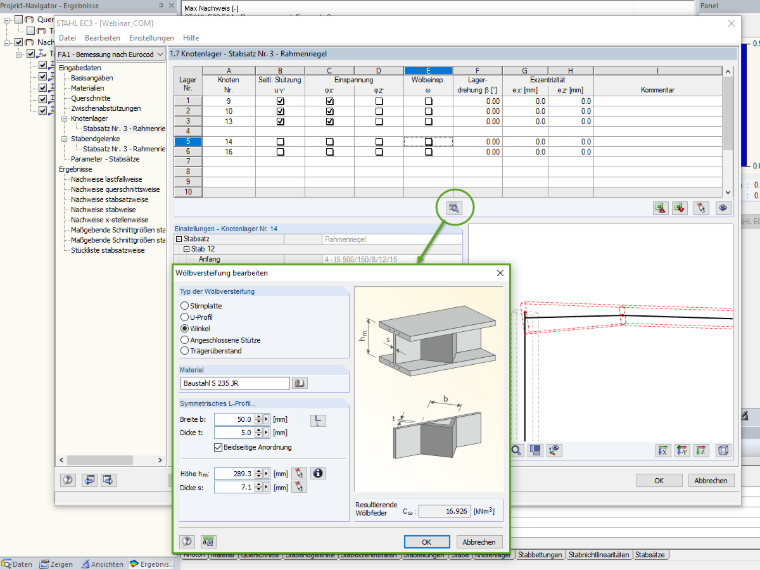This screenshot has width=760, height=570.
Task: Collapse the Stabendgelenke tree node
Action: click(64, 139)
